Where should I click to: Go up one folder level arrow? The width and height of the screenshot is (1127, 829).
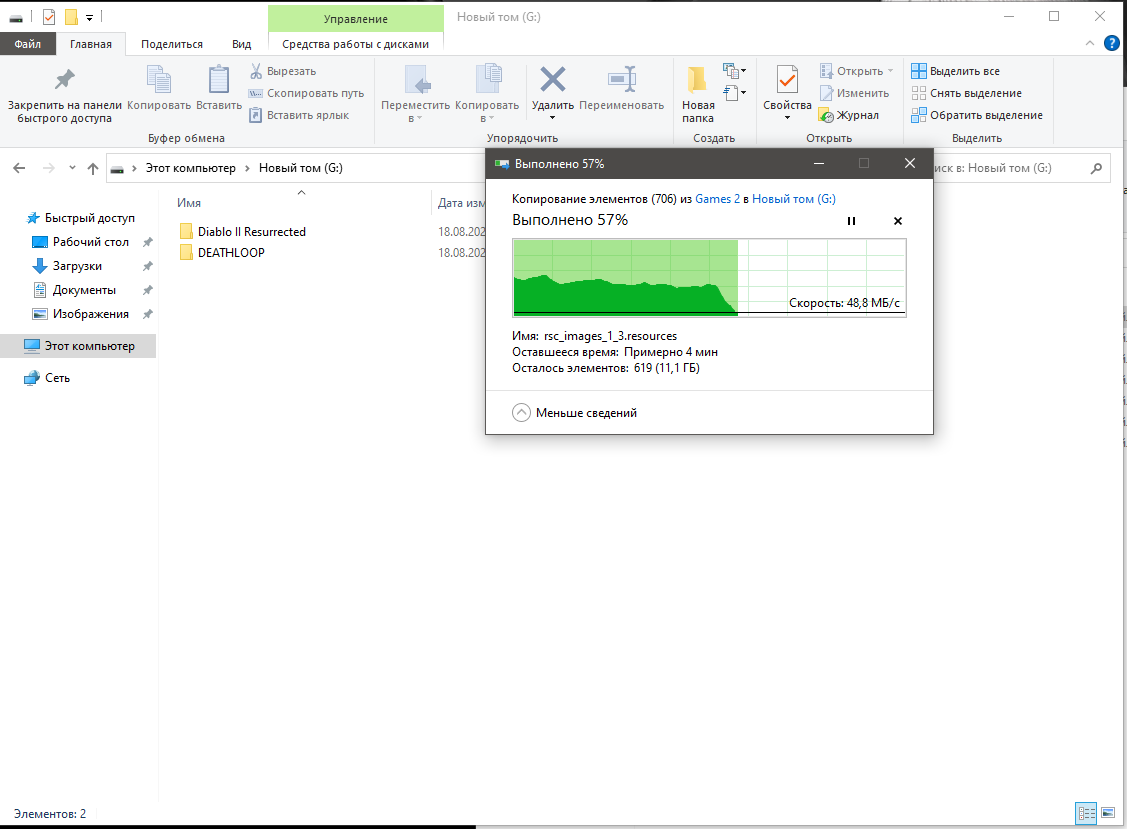[93, 168]
